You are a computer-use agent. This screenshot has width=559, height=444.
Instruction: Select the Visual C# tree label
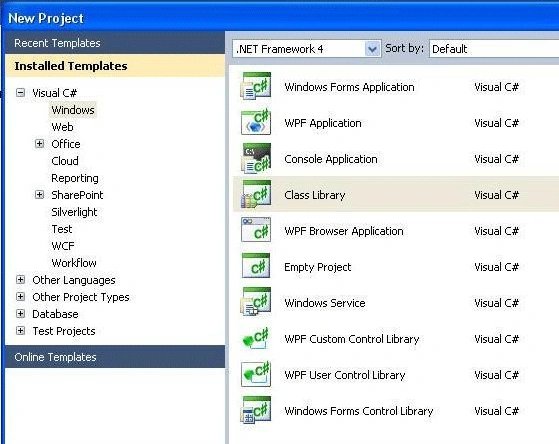coord(55,93)
